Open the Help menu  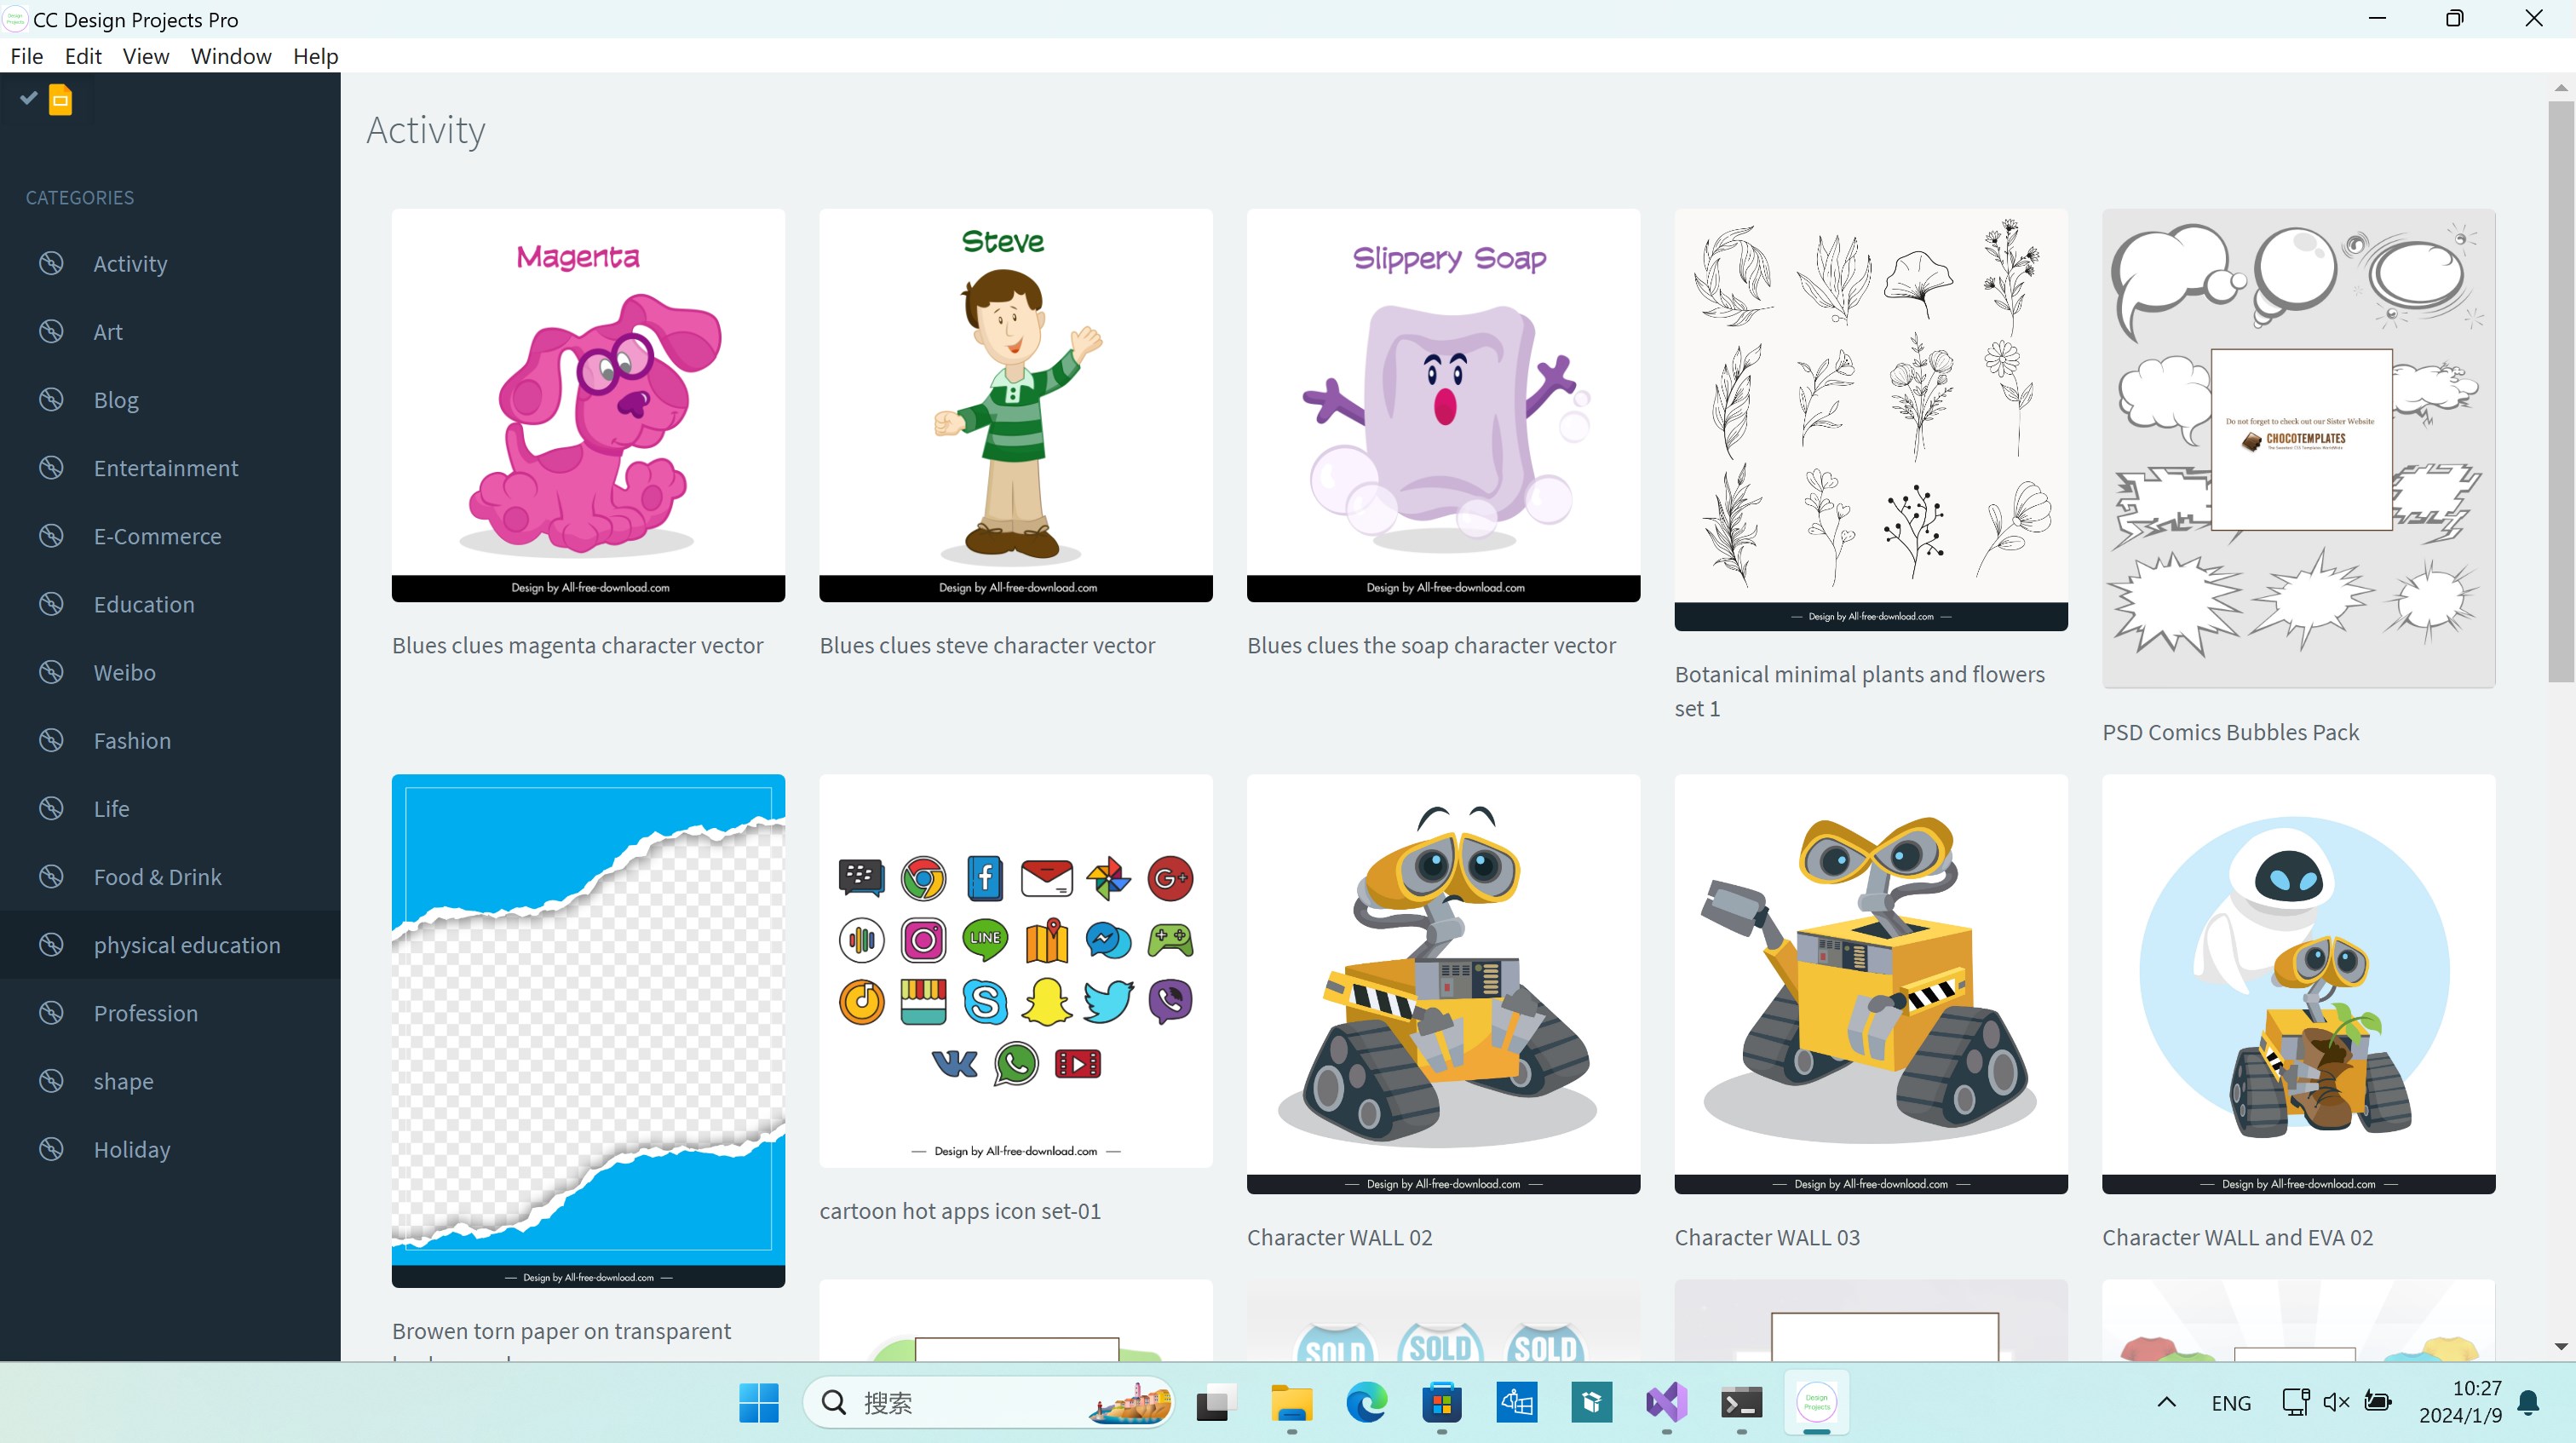tap(315, 56)
